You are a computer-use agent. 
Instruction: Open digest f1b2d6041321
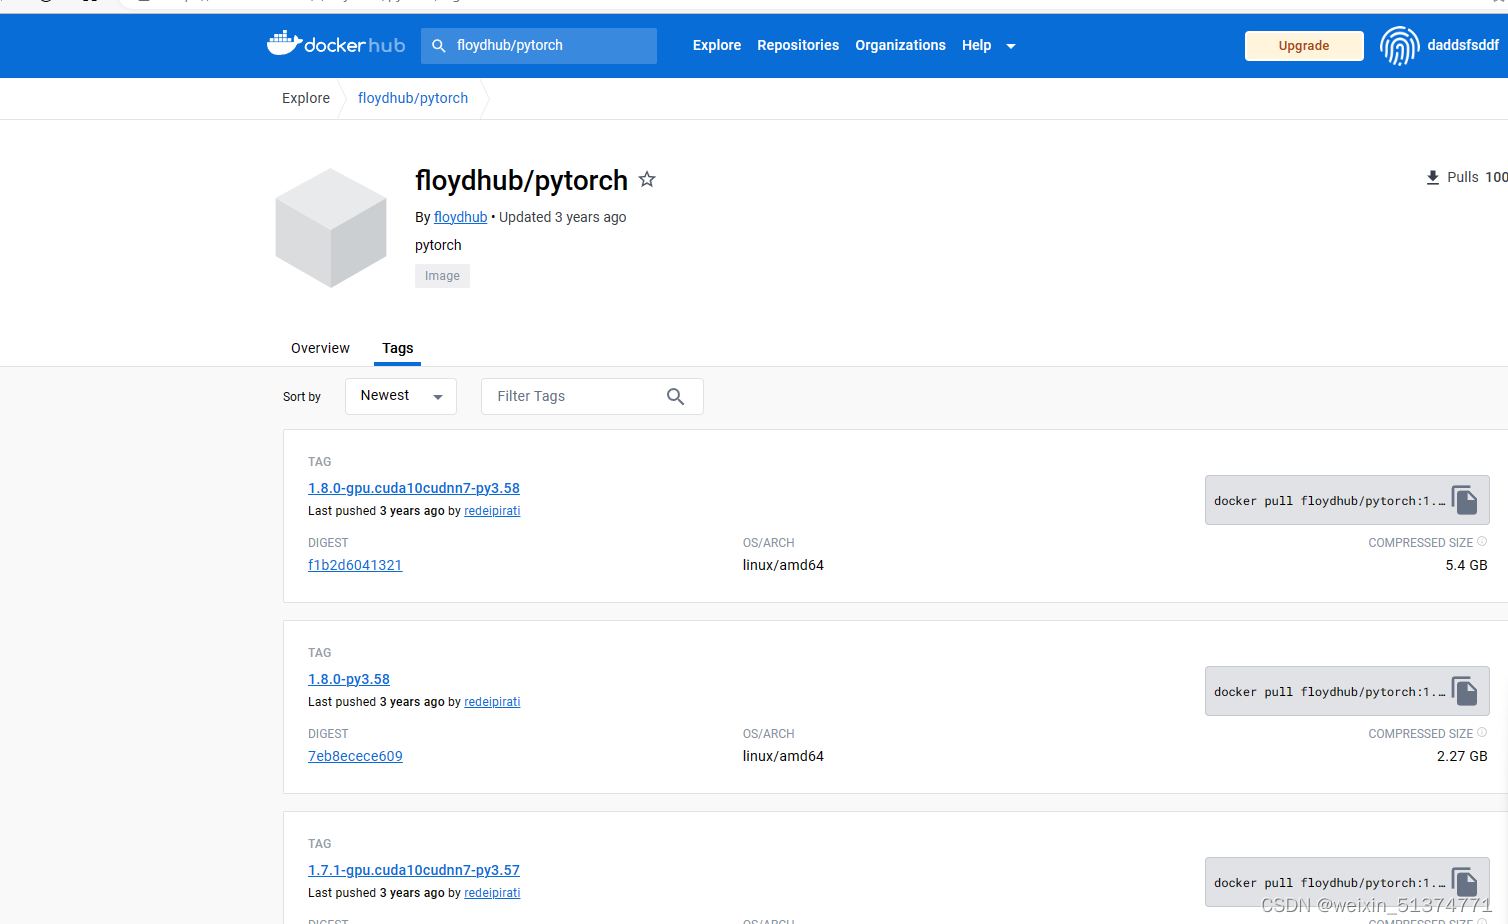click(355, 565)
